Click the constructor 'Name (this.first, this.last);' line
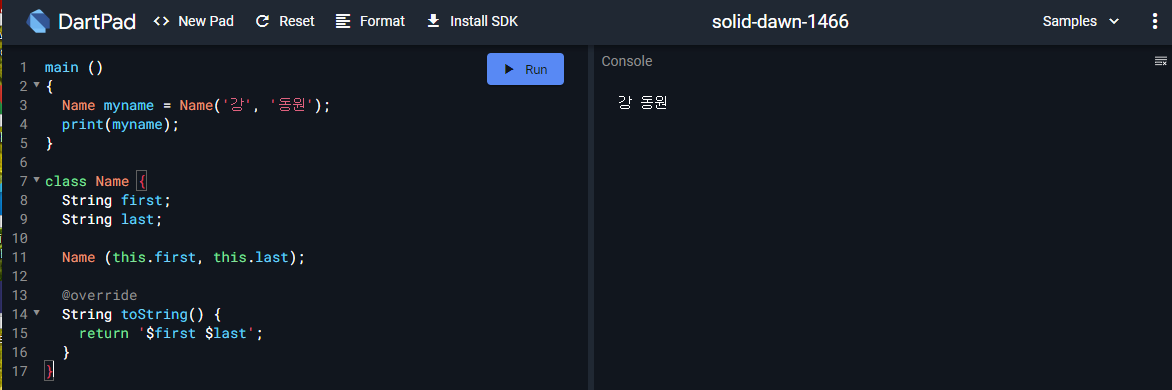Screen dimensions: 1172x390 click(184, 258)
